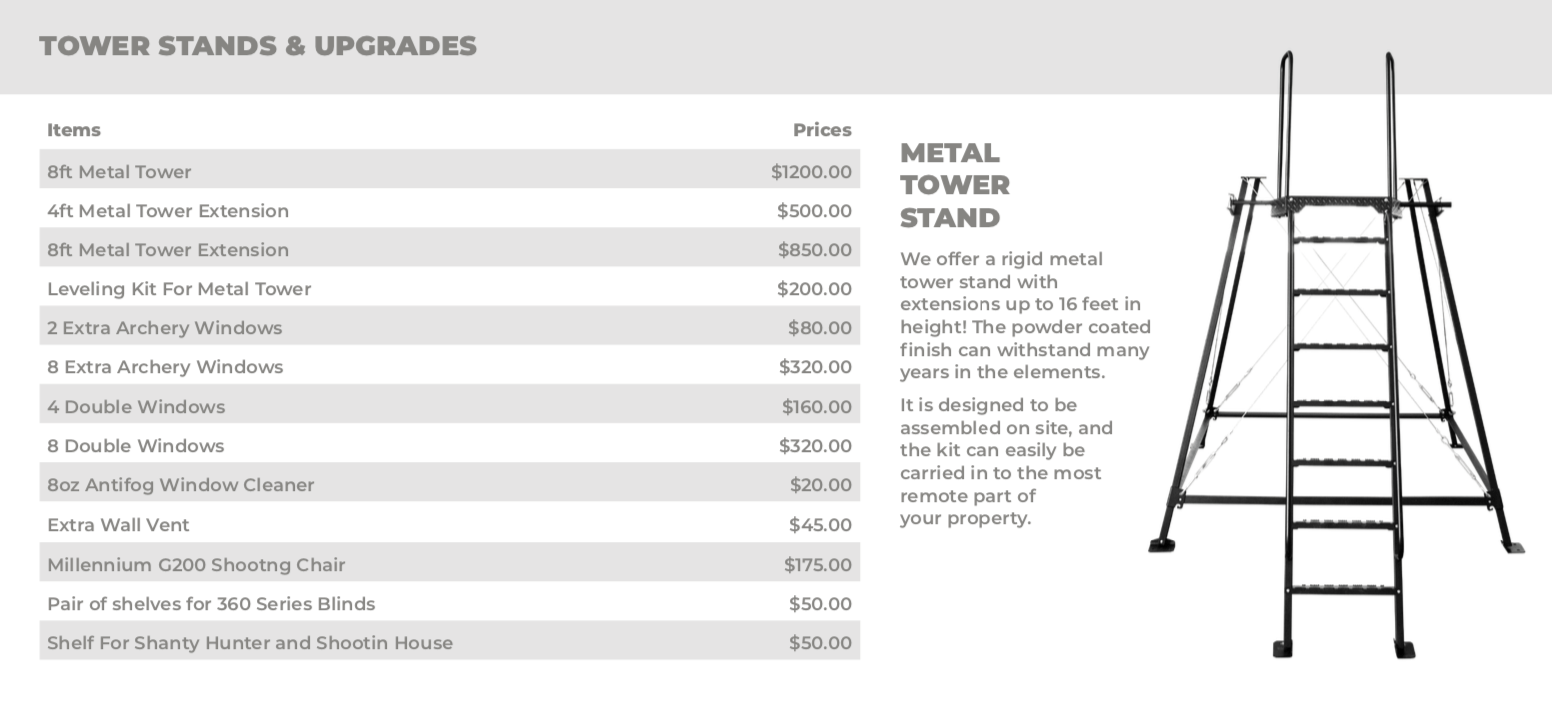Viewport: 1552px width, 710px height.
Task: Click the metal tower stand product image
Action: [1337, 360]
